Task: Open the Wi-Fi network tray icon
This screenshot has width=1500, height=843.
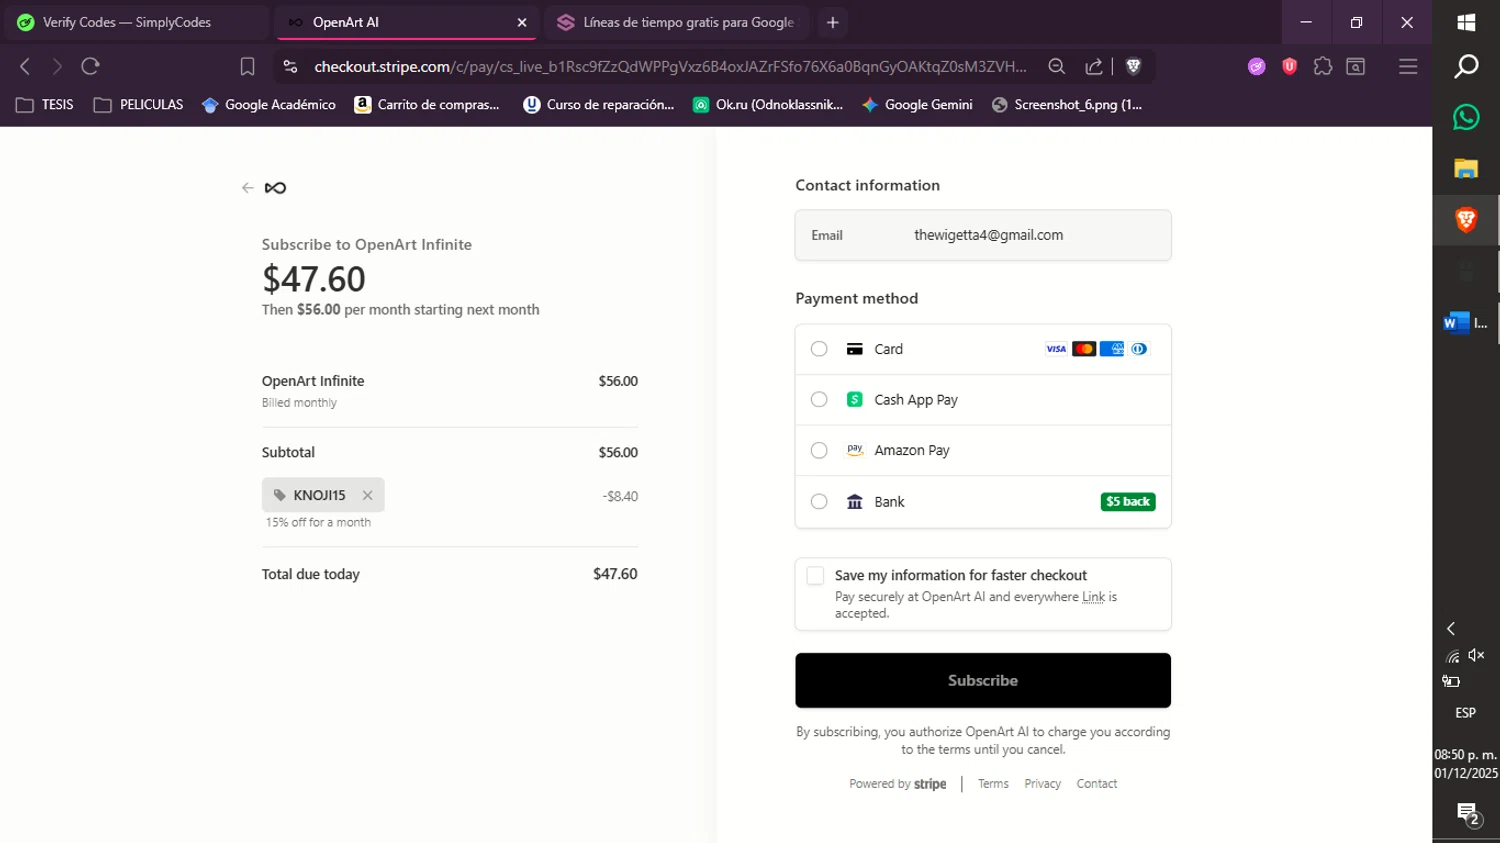Action: pos(1452,656)
